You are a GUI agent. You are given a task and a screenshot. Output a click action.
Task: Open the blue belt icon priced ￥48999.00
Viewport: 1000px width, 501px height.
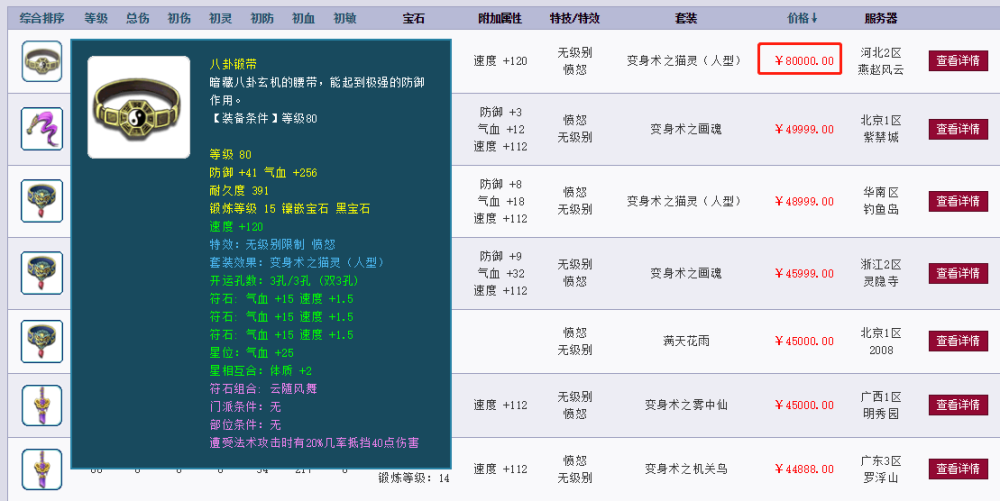click(41, 201)
